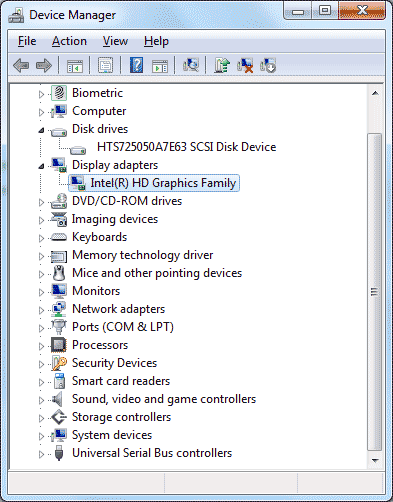
Task: Toggle the console tree pane icon
Action: [75, 65]
